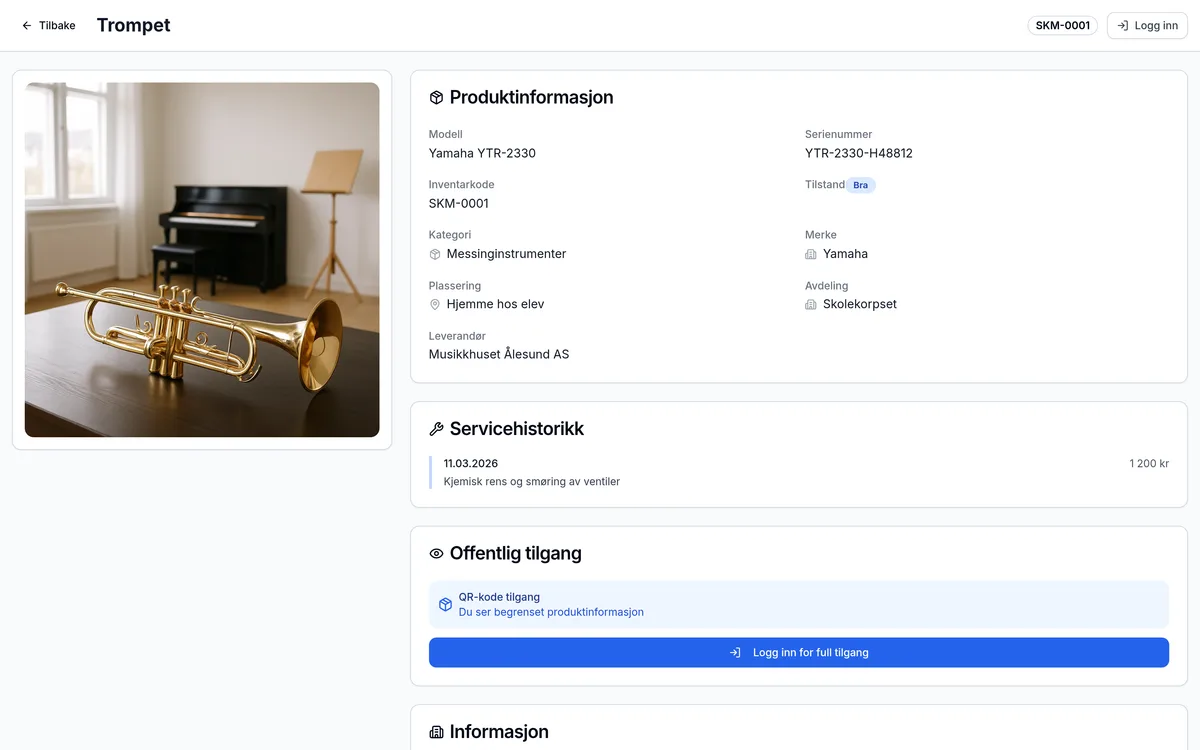
Task: Click the QR-kode tilgang notice title
Action: coord(499,597)
